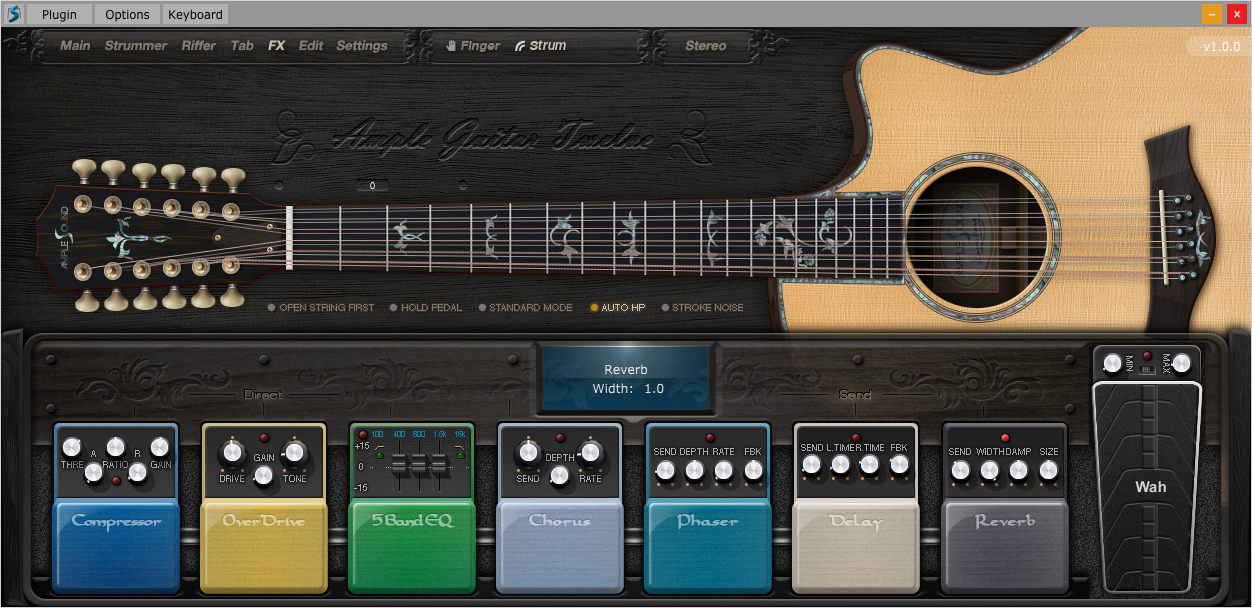Click the lit Reverb LED indicator
Viewport: 1252px width, 608px height.
[1004, 438]
